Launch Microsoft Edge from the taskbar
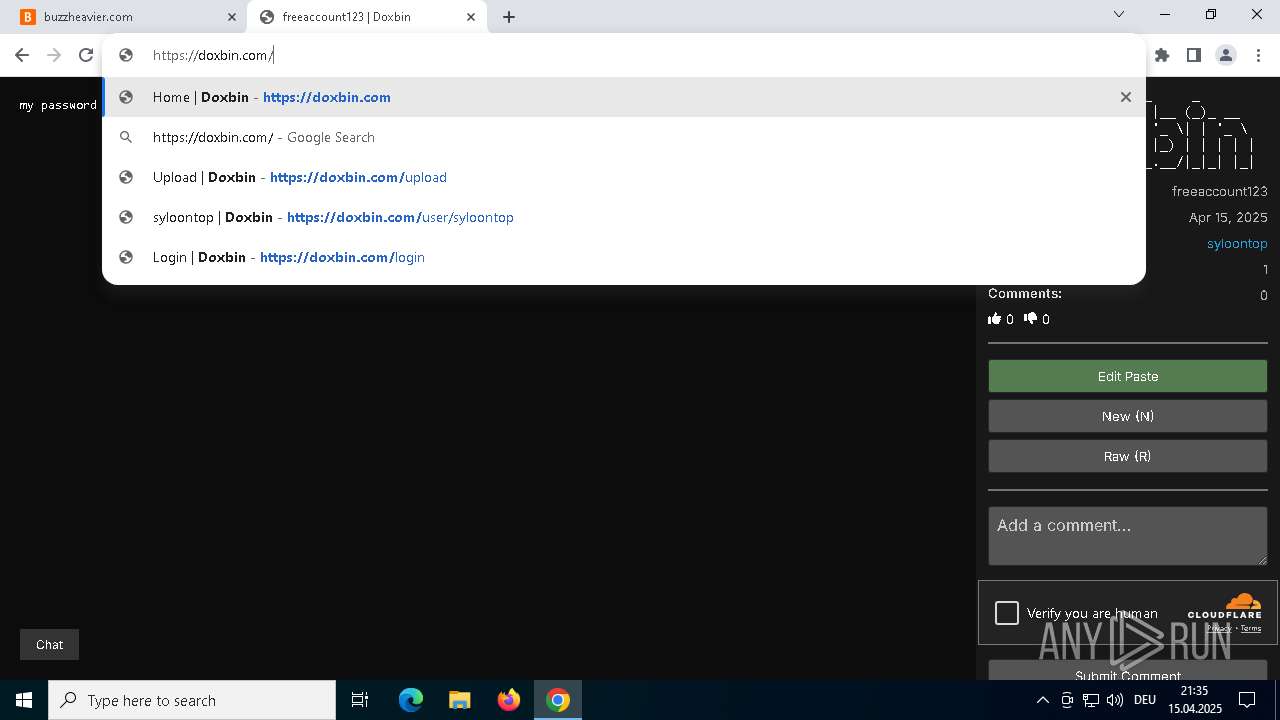 click(x=411, y=700)
